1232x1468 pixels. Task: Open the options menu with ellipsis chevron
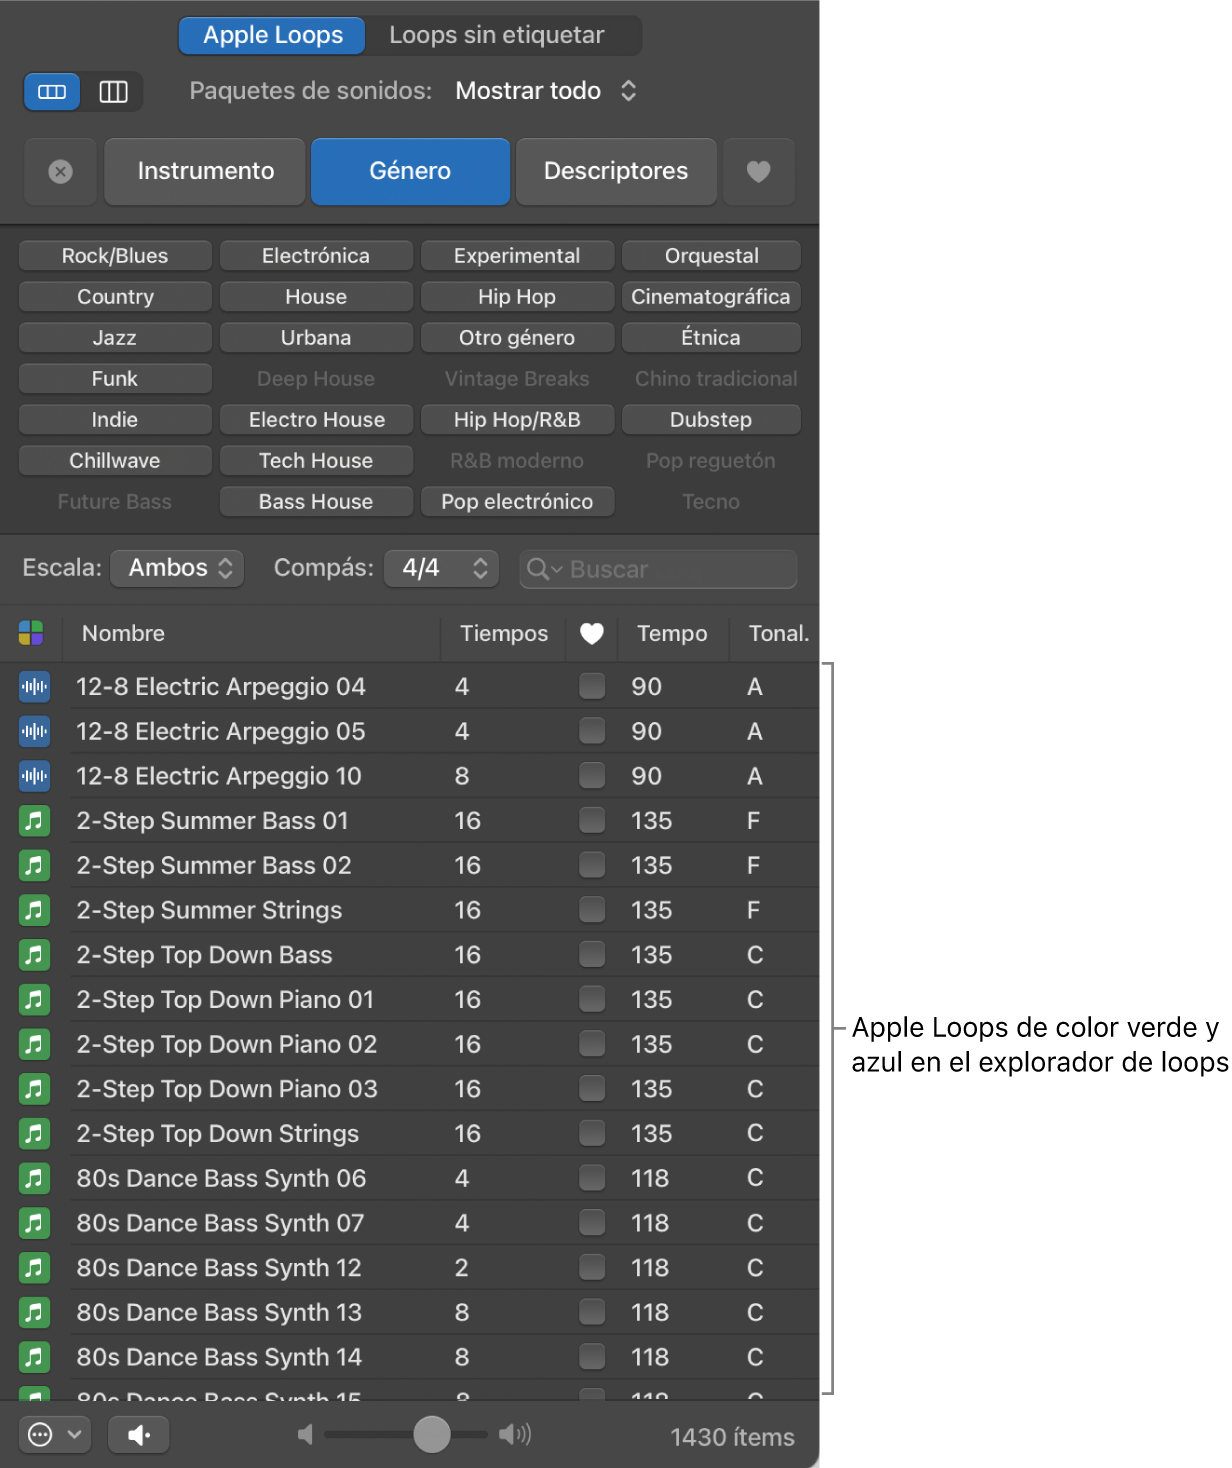point(54,1435)
